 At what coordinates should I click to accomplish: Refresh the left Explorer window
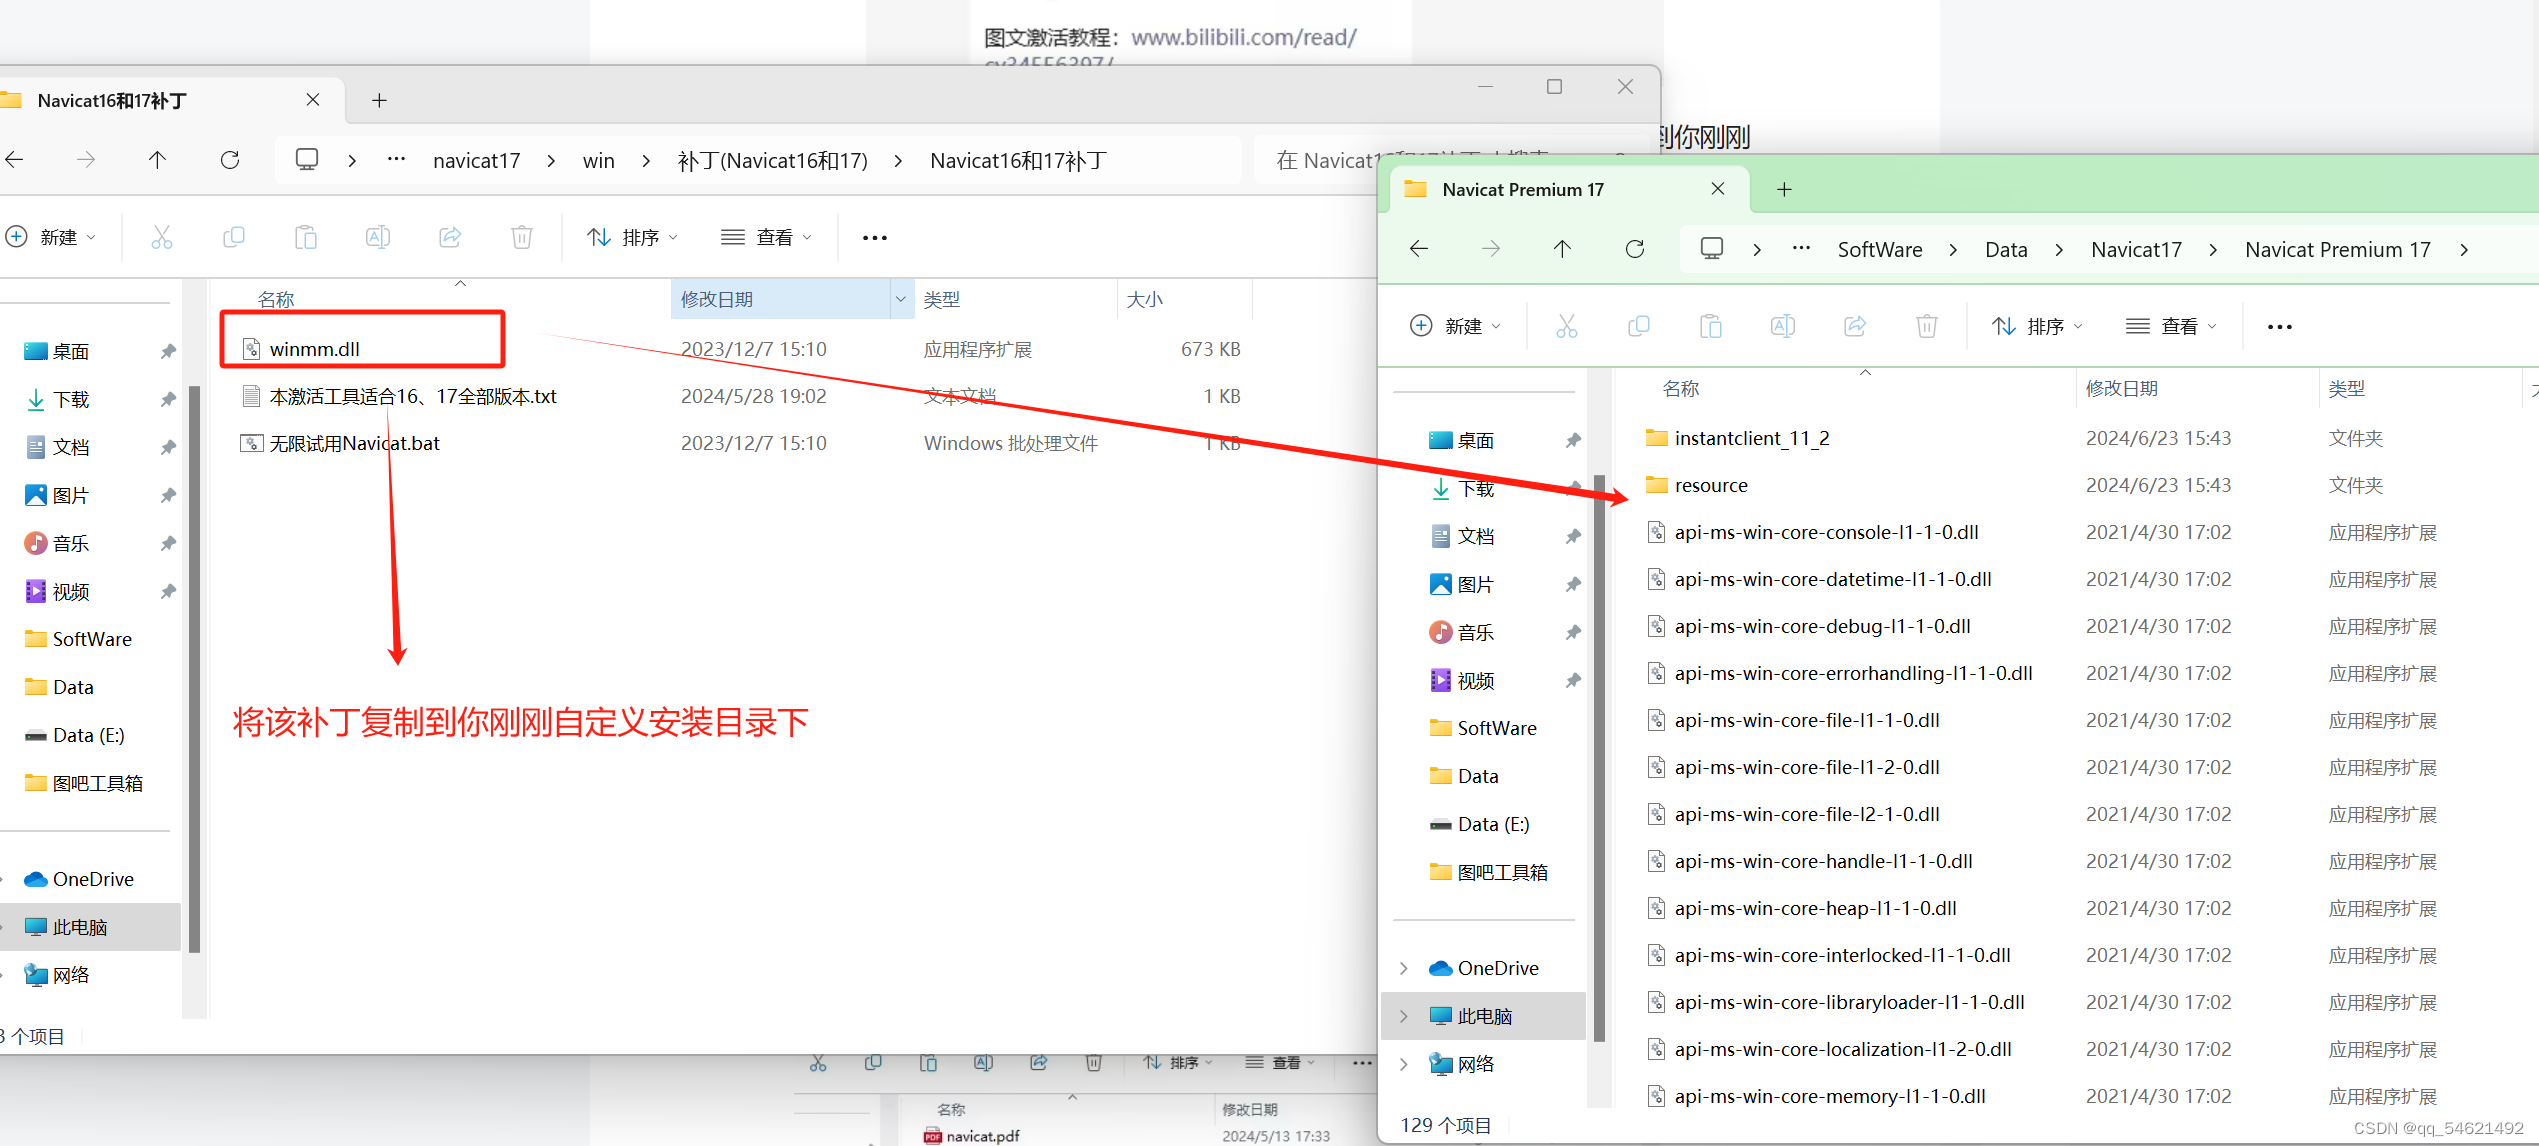230,160
